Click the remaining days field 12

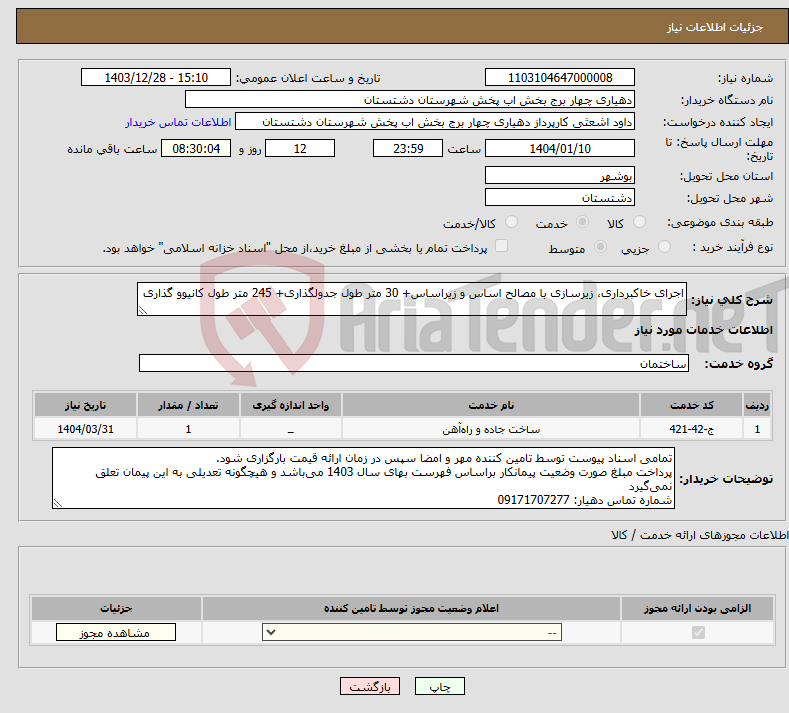click(x=300, y=148)
